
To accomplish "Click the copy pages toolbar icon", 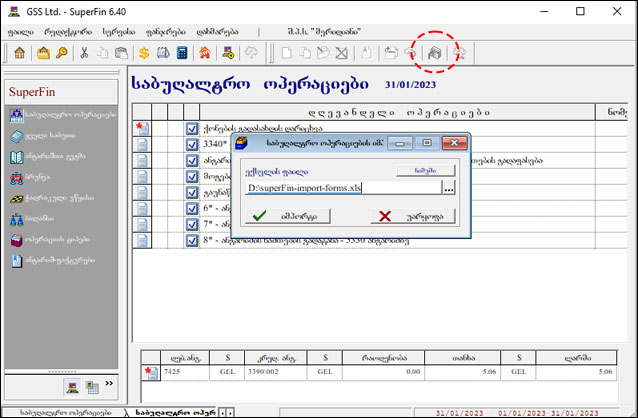I will click(103, 53).
